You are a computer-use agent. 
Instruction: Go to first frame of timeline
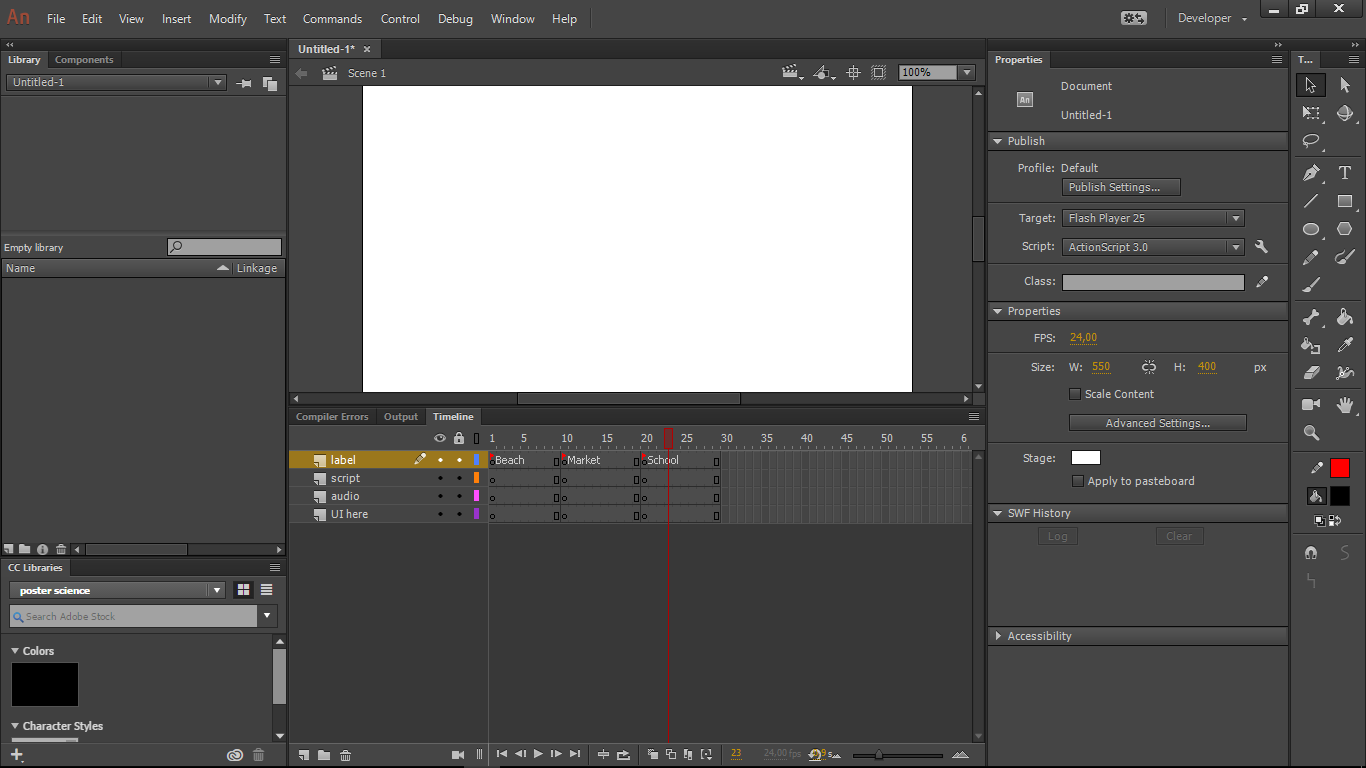502,754
